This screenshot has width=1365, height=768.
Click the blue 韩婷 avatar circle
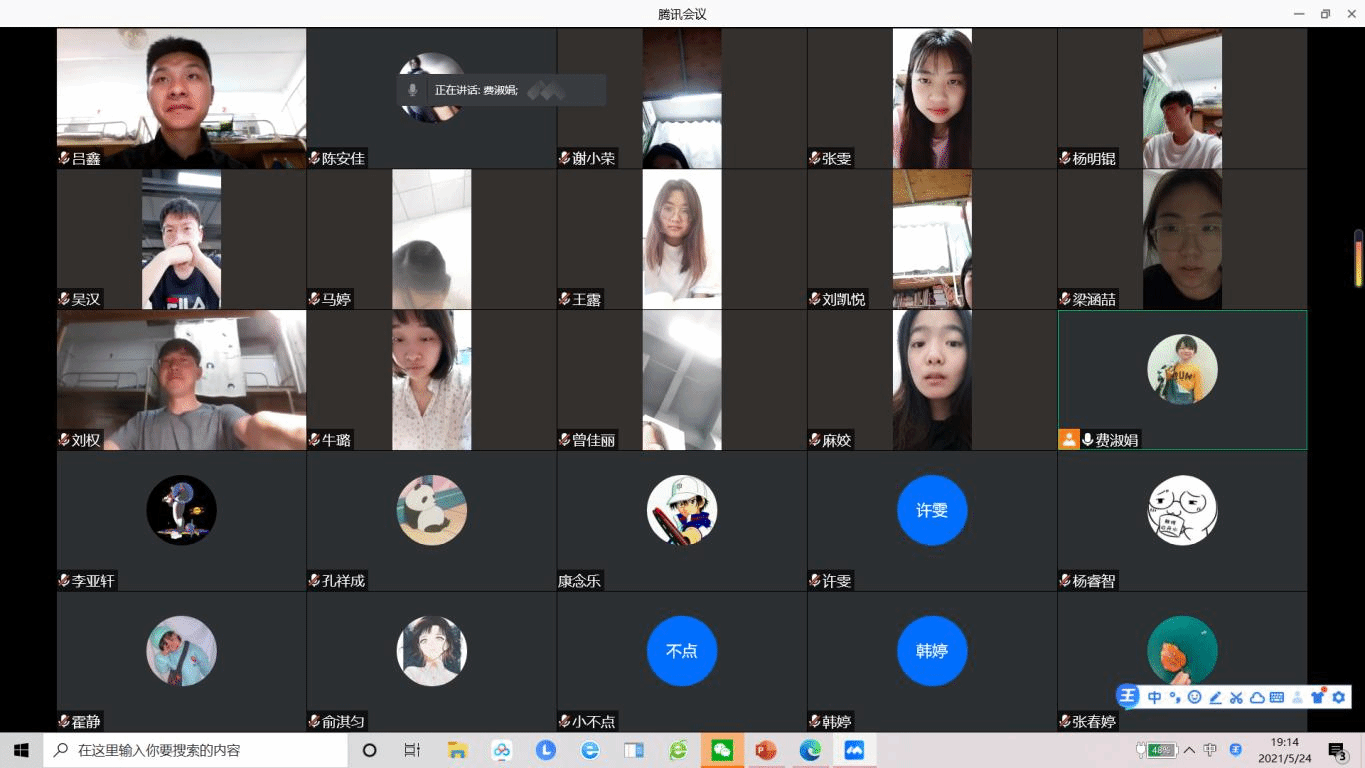[x=932, y=651]
